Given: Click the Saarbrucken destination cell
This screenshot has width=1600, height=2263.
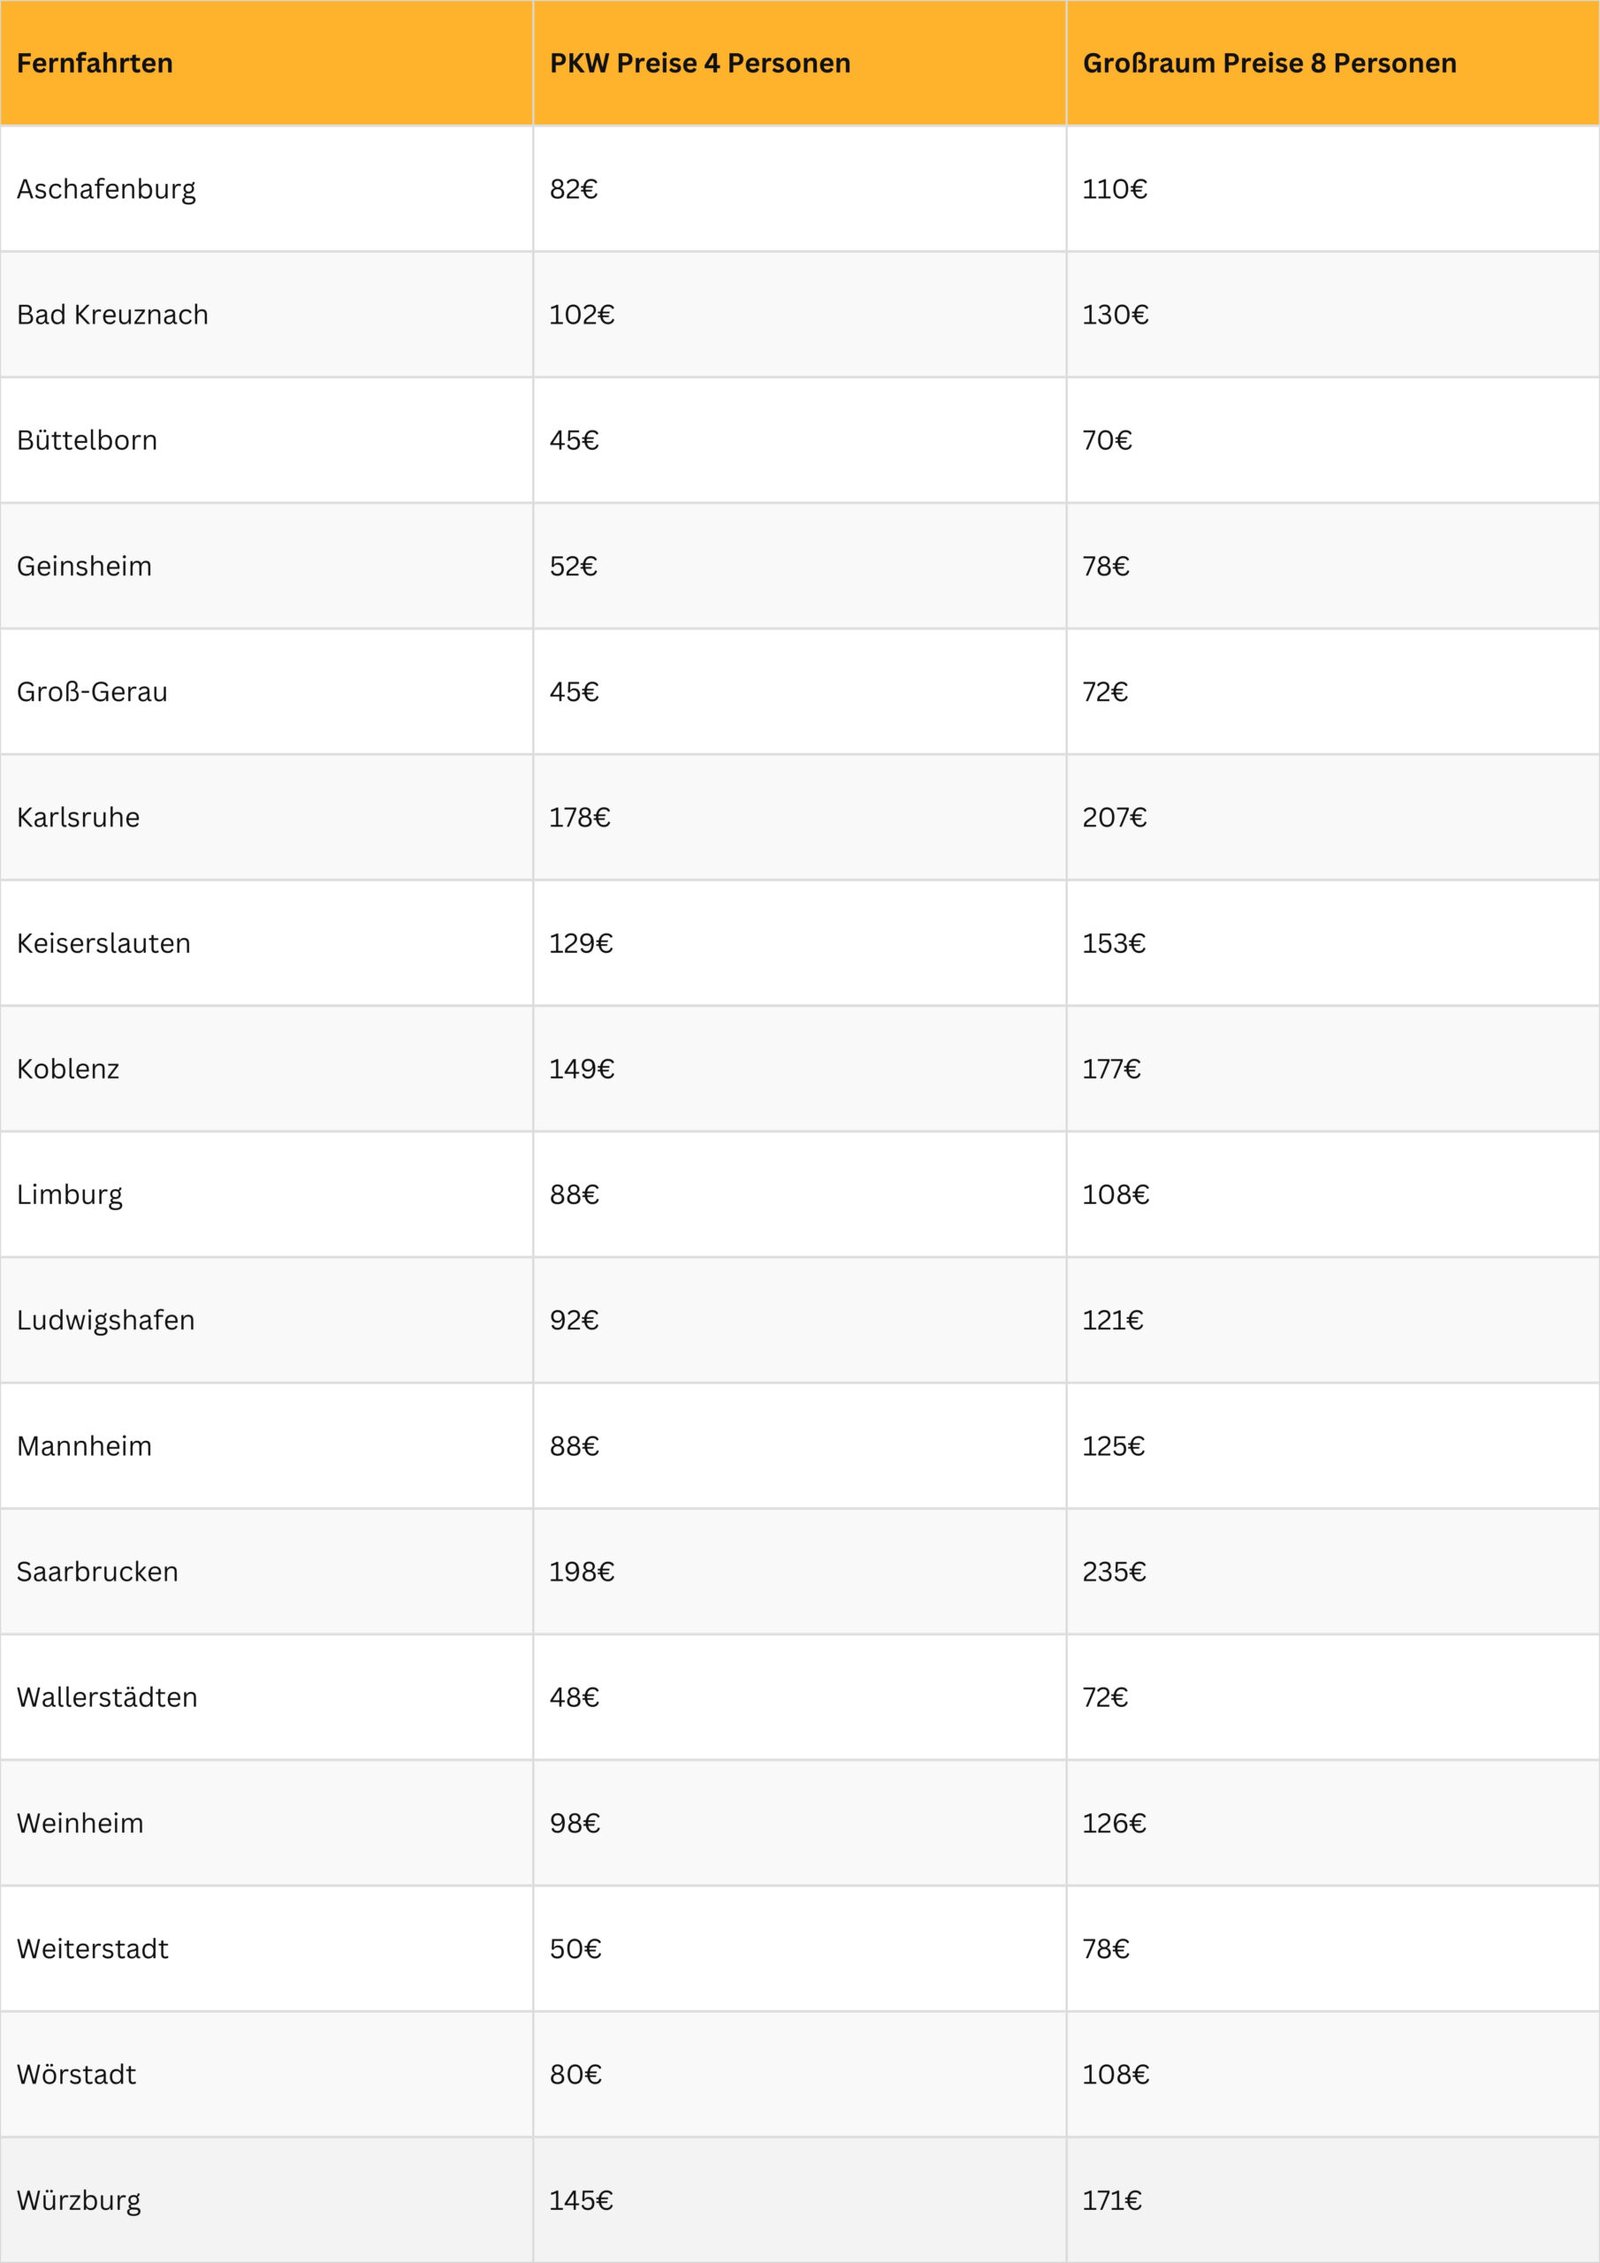Looking at the screenshot, I should pyautogui.click(x=97, y=1572).
